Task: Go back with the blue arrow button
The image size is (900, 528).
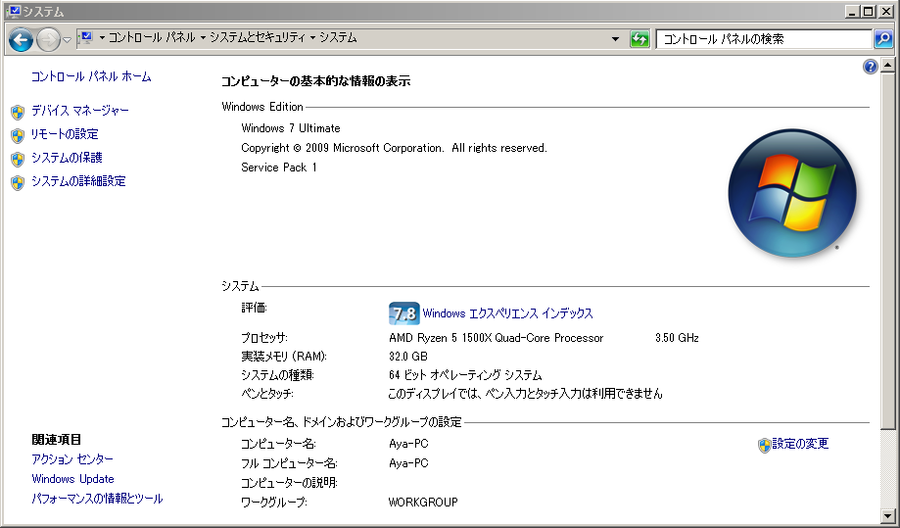Action: 21,40
